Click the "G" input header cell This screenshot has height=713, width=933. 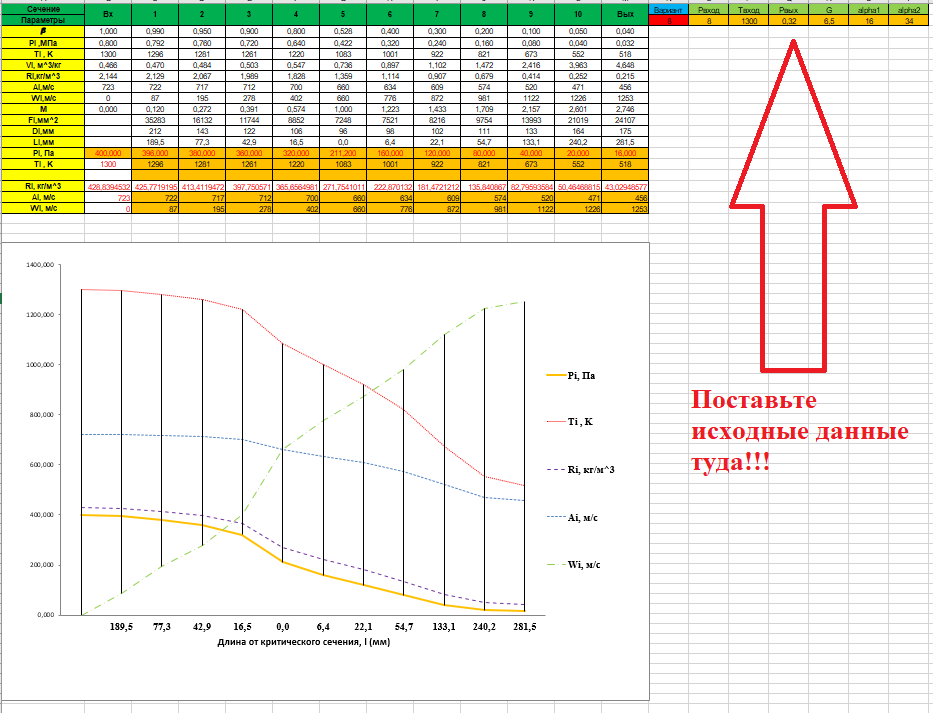tap(829, 10)
